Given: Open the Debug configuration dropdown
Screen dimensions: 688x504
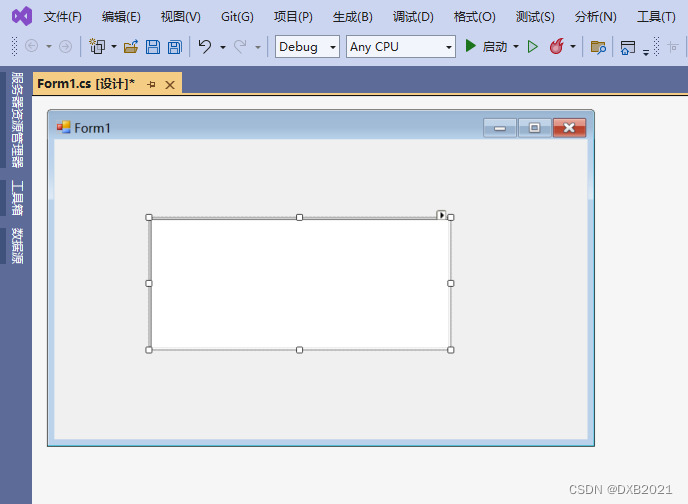Looking at the screenshot, I should pos(307,46).
